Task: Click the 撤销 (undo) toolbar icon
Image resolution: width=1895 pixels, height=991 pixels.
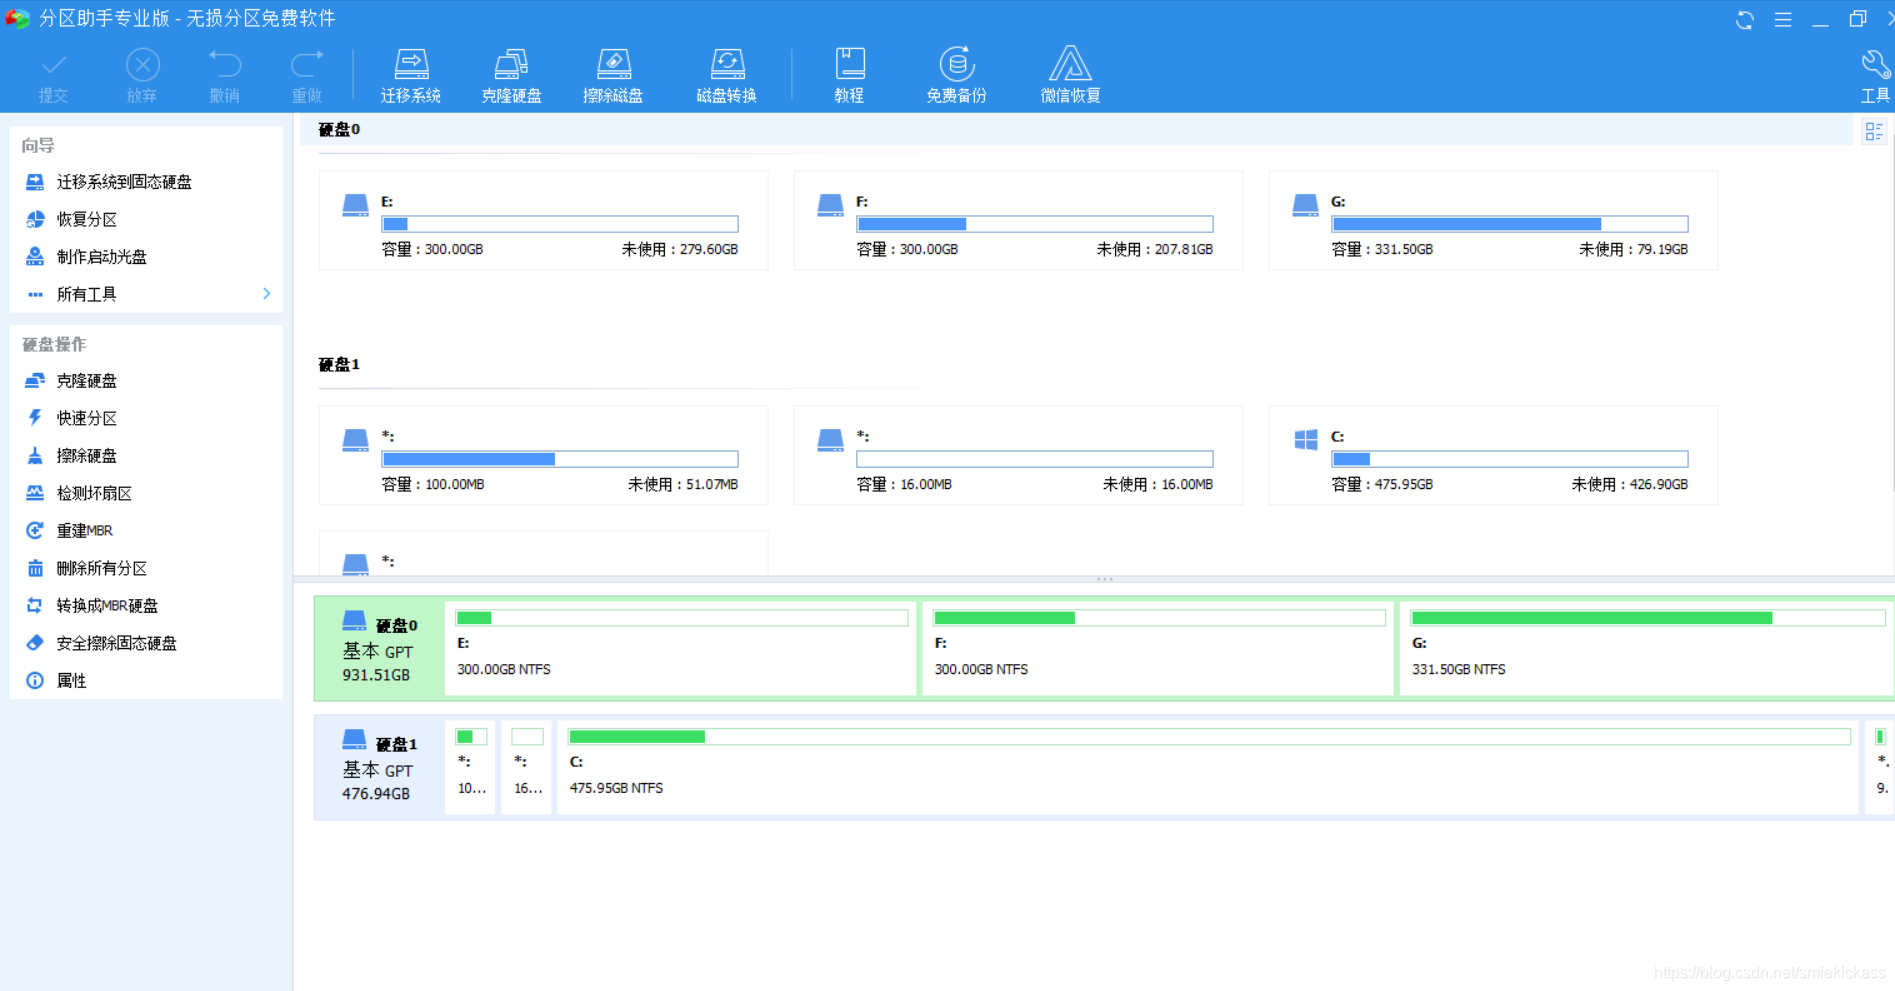Action: pyautogui.click(x=225, y=76)
